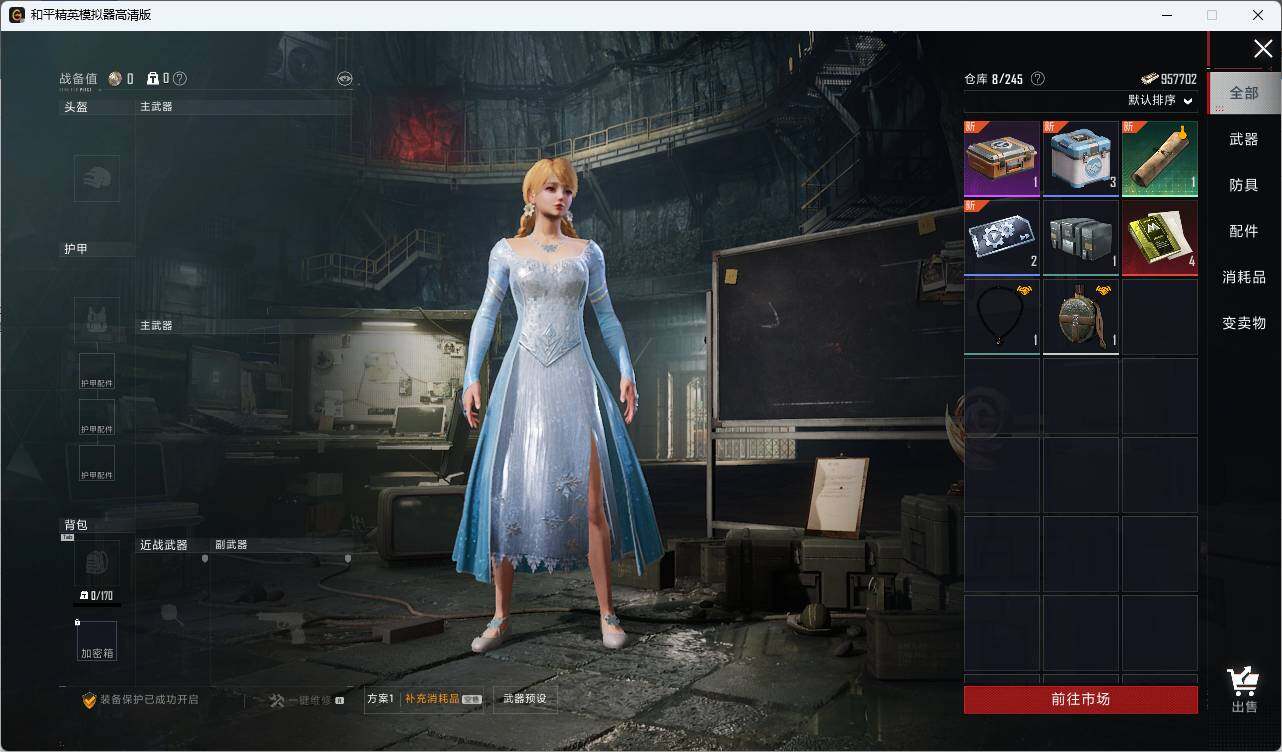Viewport: 1282px width, 752px height.
Task: Go to market via 前往市场 button
Action: (x=1081, y=699)
